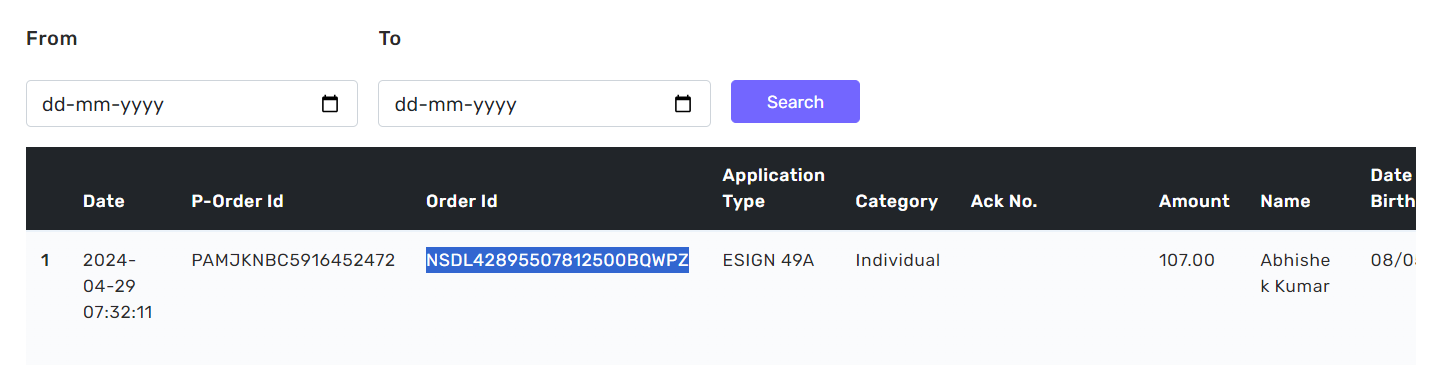Click the 107.00 amount cell

coord(1187,260)
